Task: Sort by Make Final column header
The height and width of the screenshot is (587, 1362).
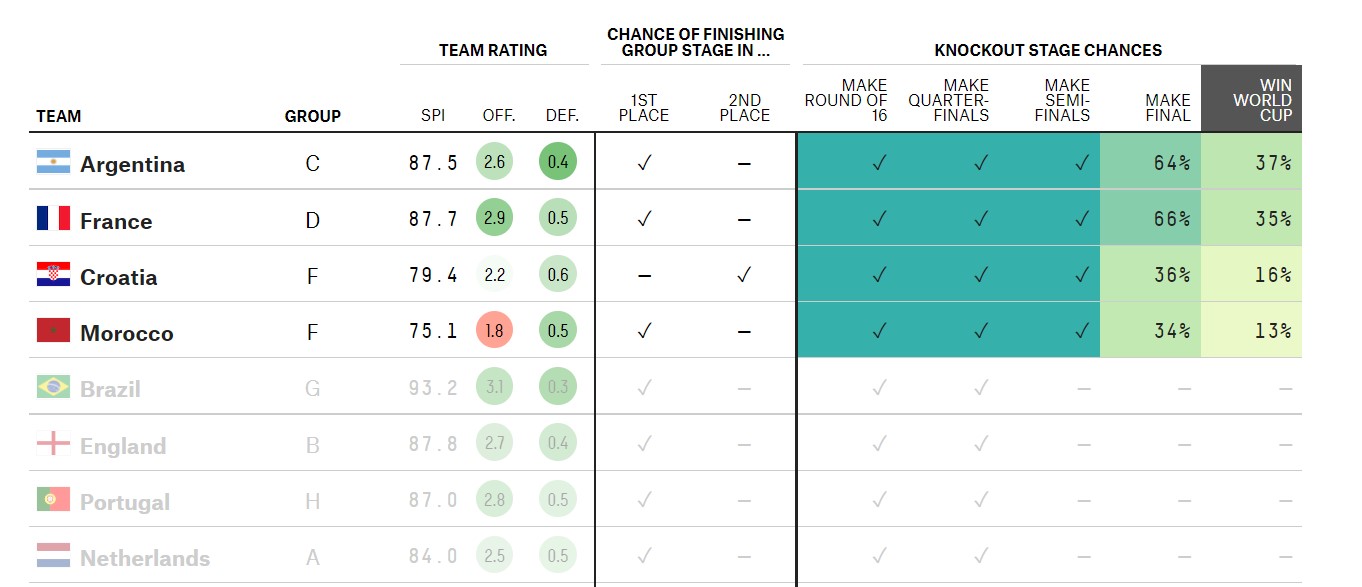Action: tap(1168, 108)
